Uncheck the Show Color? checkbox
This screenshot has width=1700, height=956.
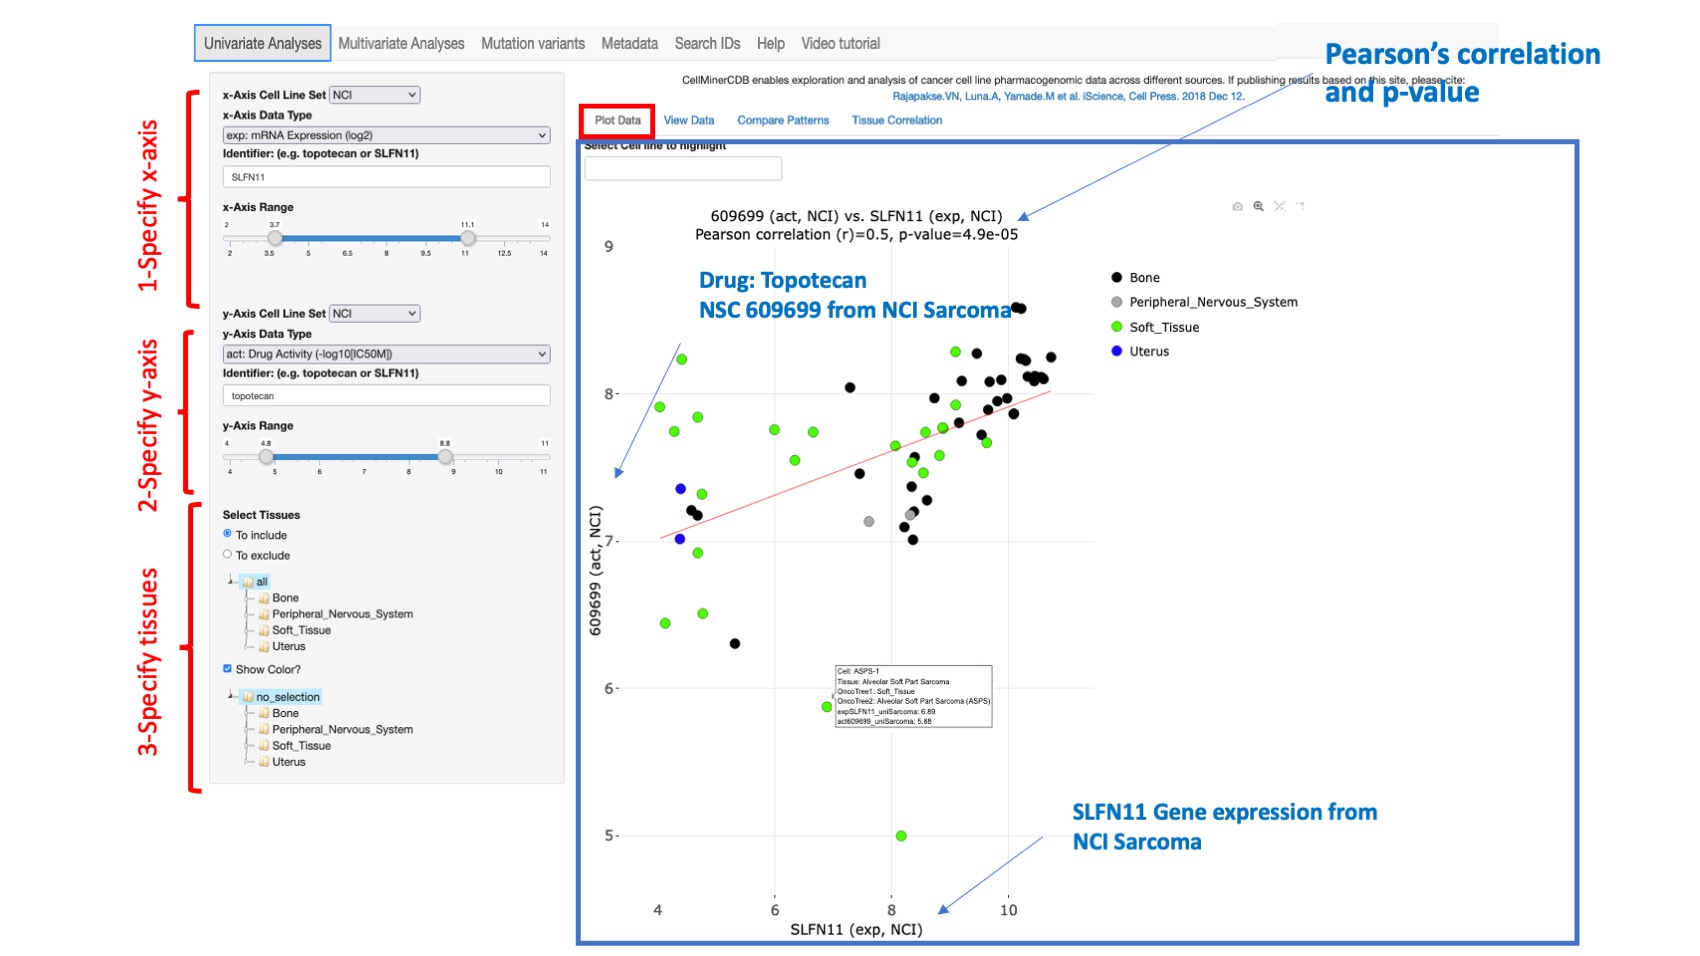pyautogui.click(x=227, y=669)
